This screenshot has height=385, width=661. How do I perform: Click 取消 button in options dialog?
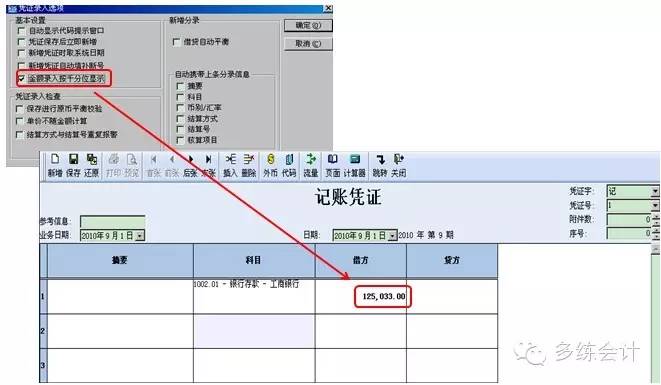click(x=308, y=44)
